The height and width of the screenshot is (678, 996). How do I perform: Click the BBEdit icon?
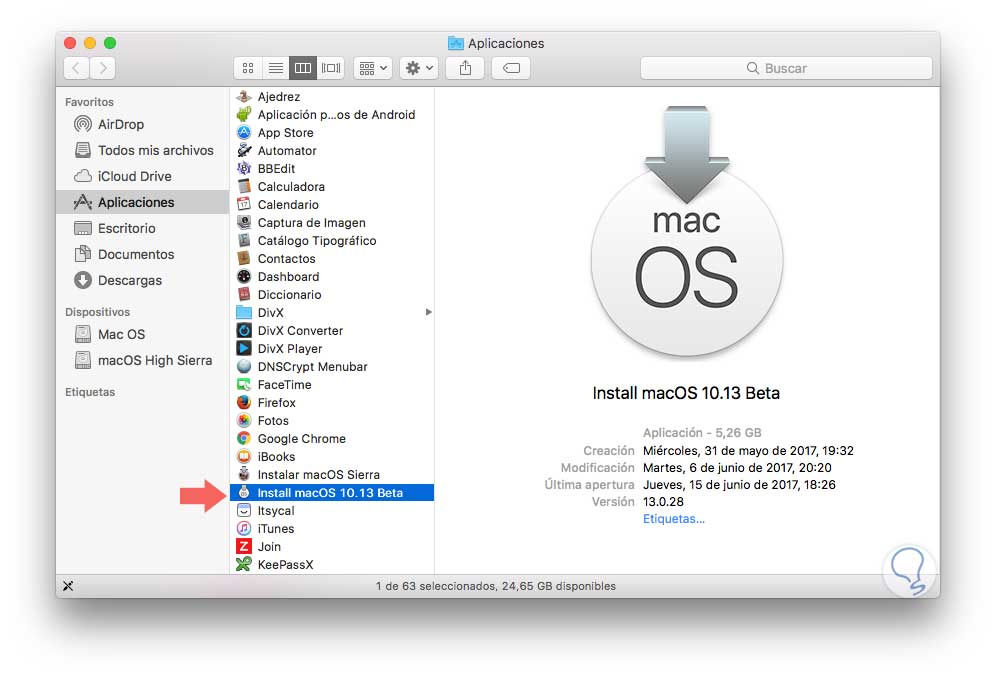(x=244, y=168)
